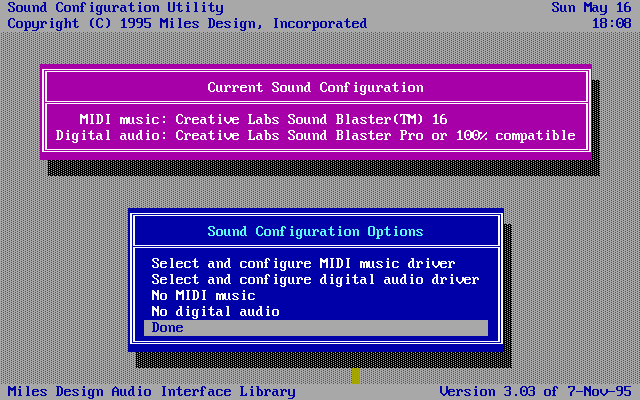Click the MIDI music Sound Blaster 16 line

(x=263, y=119)
